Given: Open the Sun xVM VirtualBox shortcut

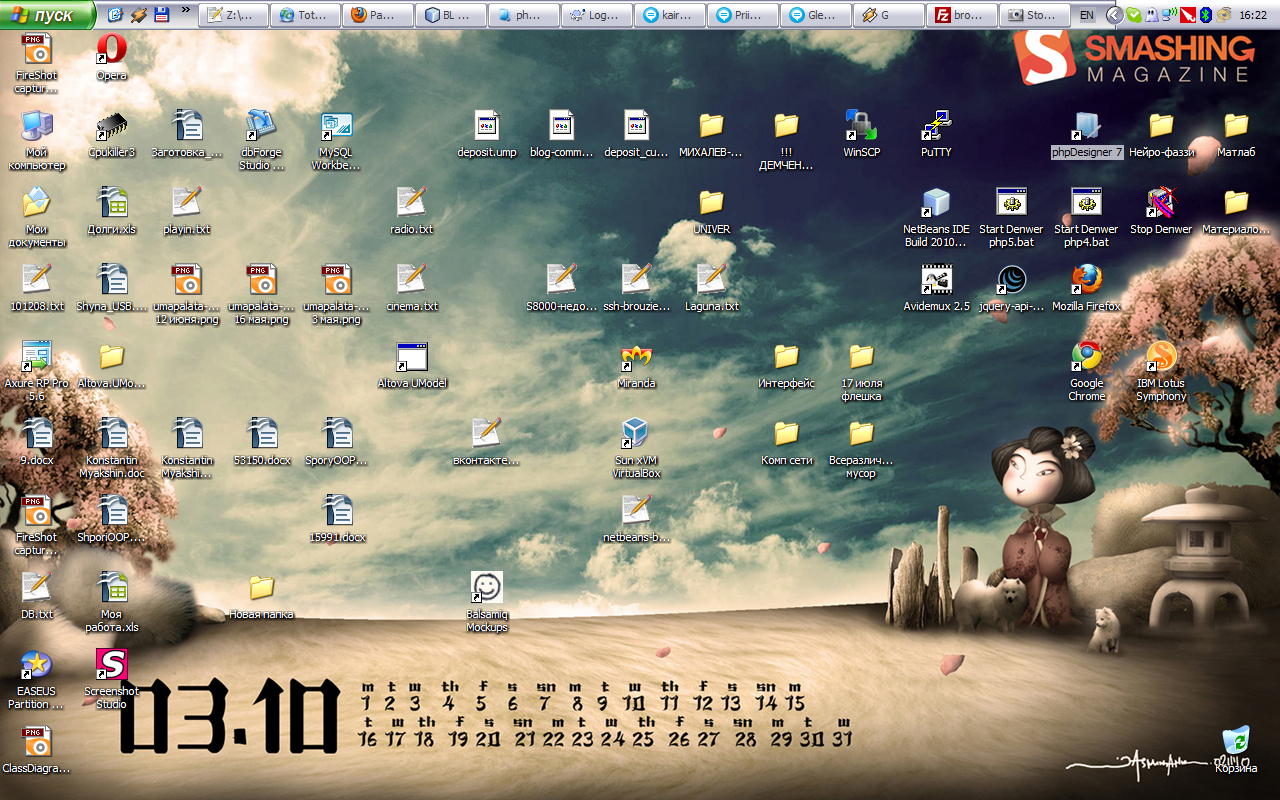Looking at the screenshot, I should tap(636, 434).
